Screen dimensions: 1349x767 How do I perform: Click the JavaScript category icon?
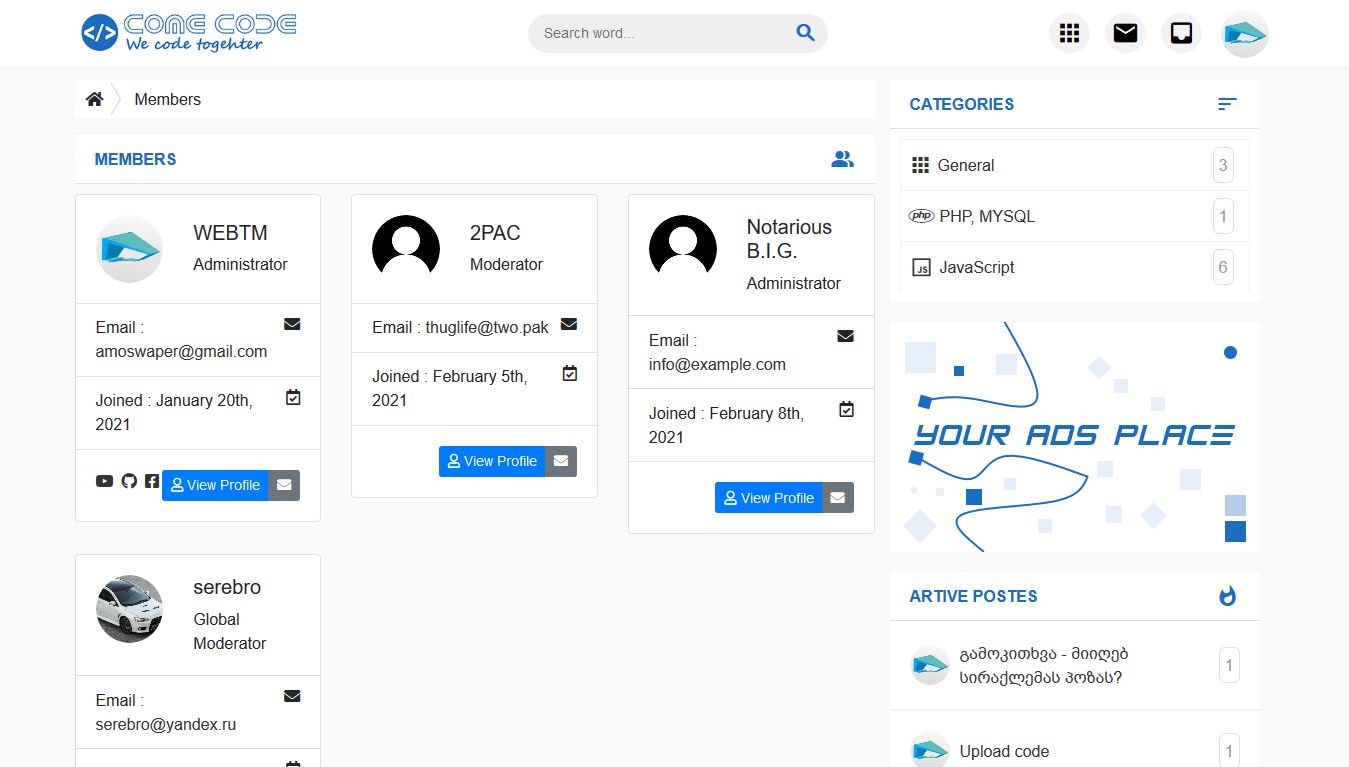(921, 267)
